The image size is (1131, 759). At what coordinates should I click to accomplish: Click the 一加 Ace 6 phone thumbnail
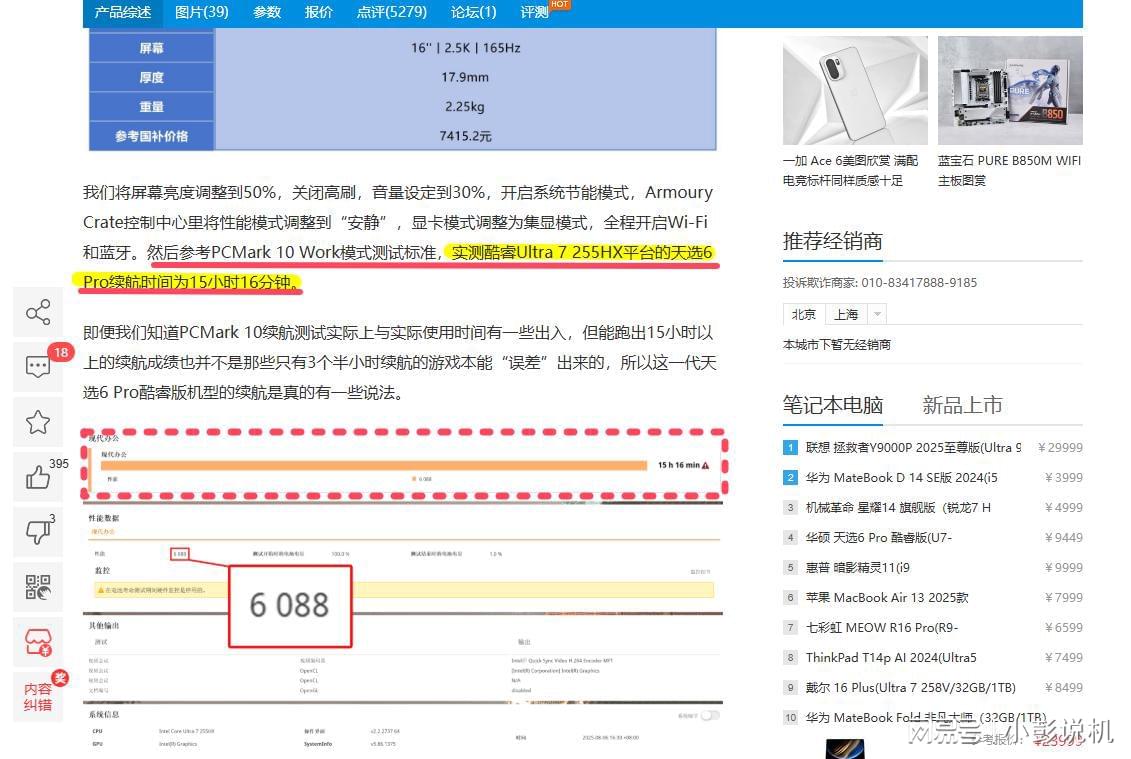tap(855, 91)
